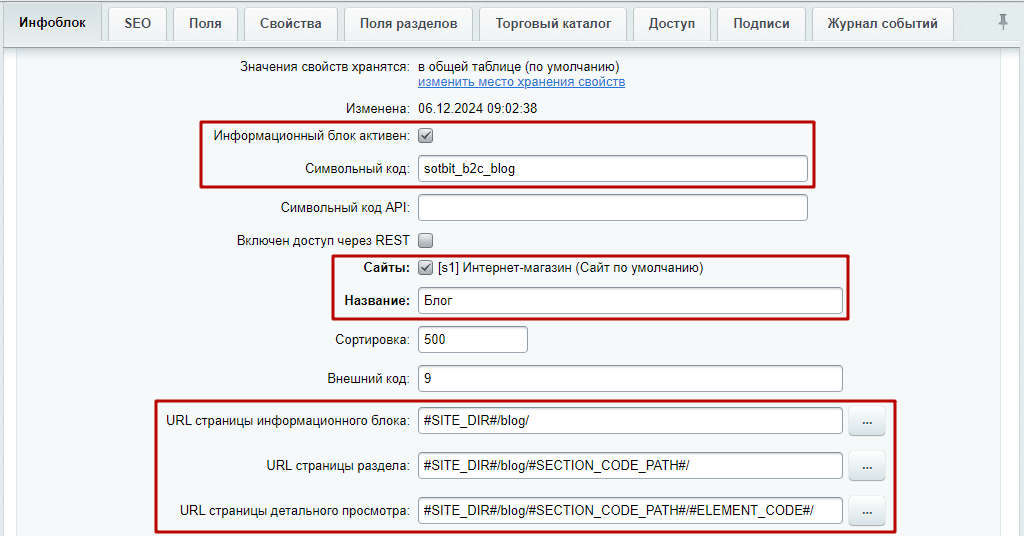Select the date text 06.12.2024 09:02:38

[477, 108]
